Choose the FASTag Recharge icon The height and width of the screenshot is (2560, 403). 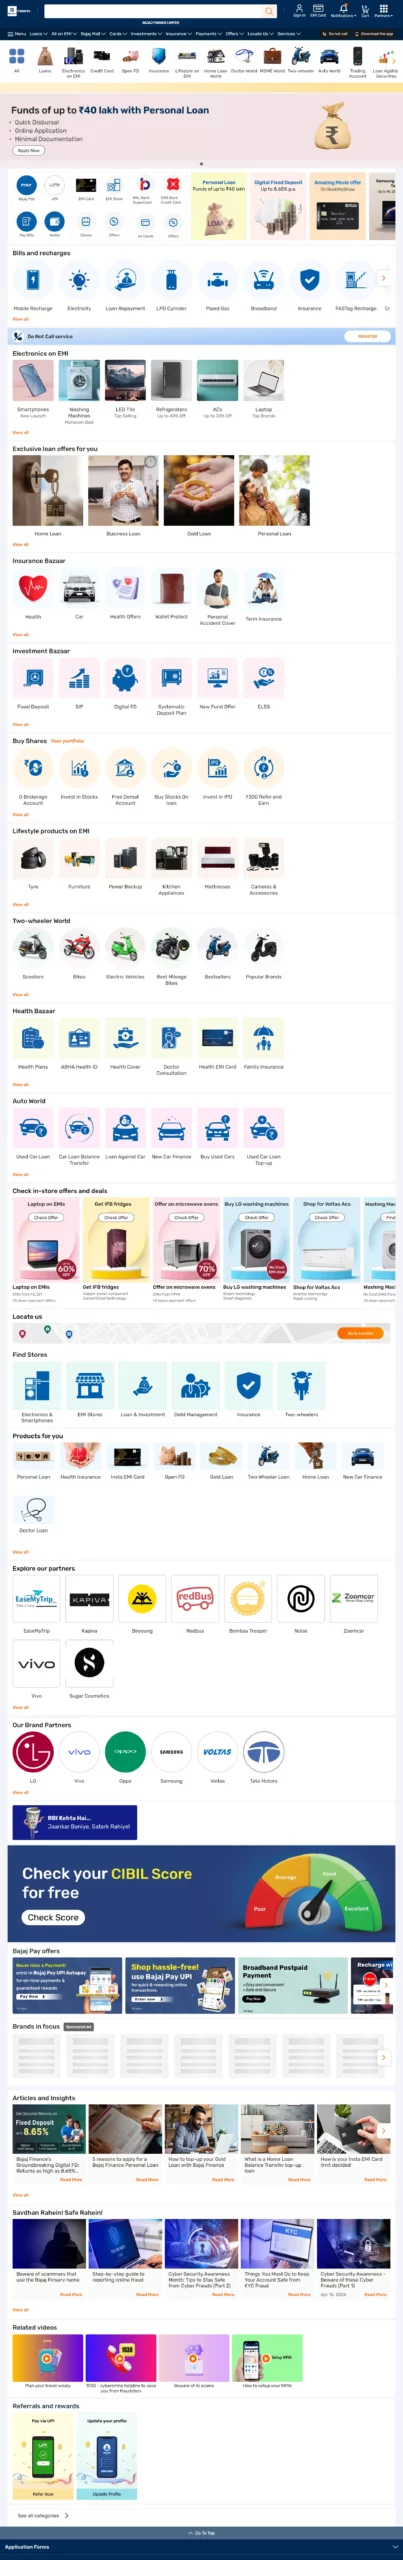coord(356,280)
